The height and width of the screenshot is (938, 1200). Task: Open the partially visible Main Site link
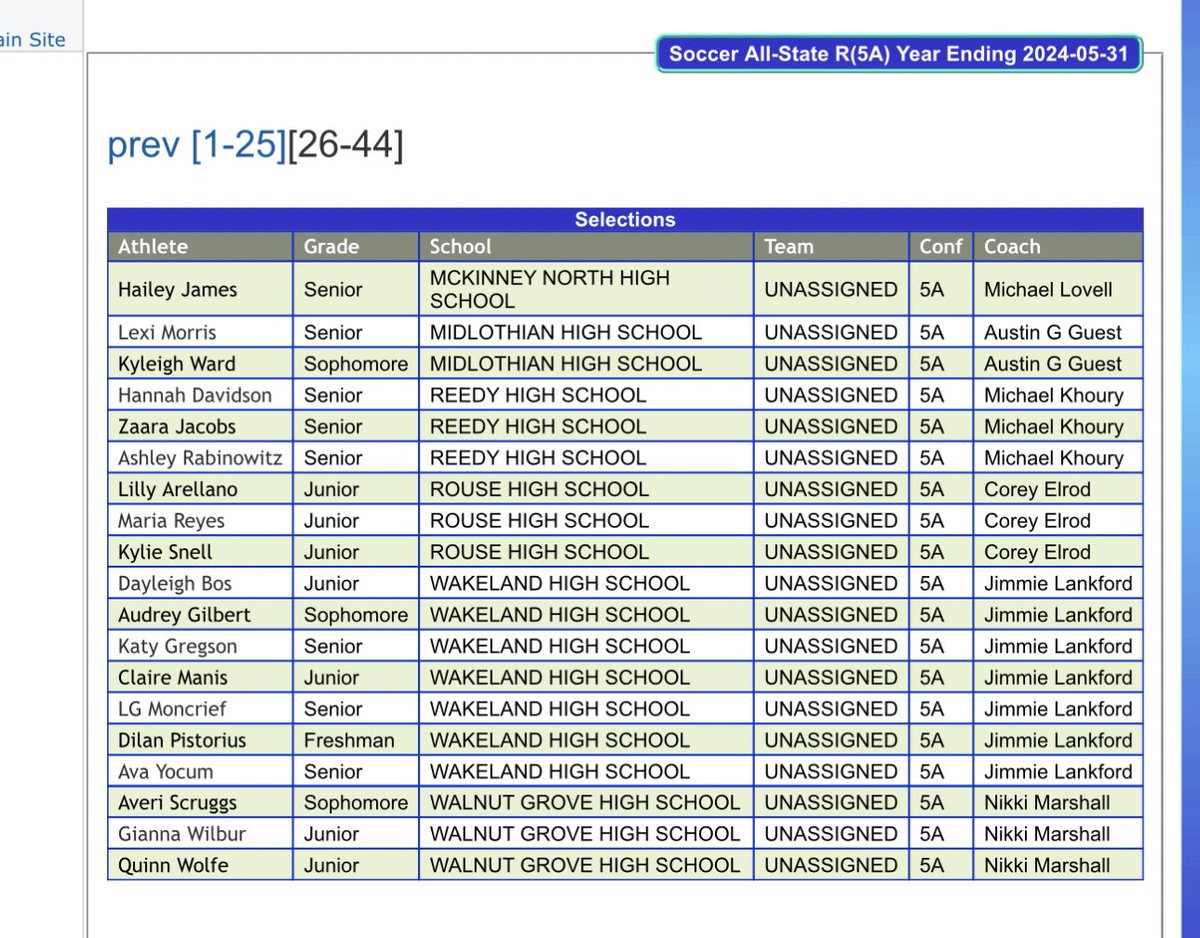(x=33, y=40)
